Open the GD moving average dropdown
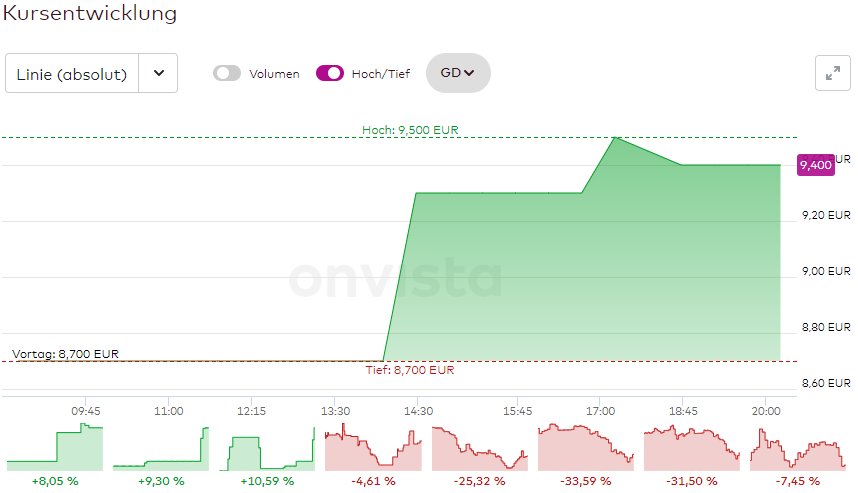Image resolution: width=858 pixels, height=493 pixels. [458, 73]
